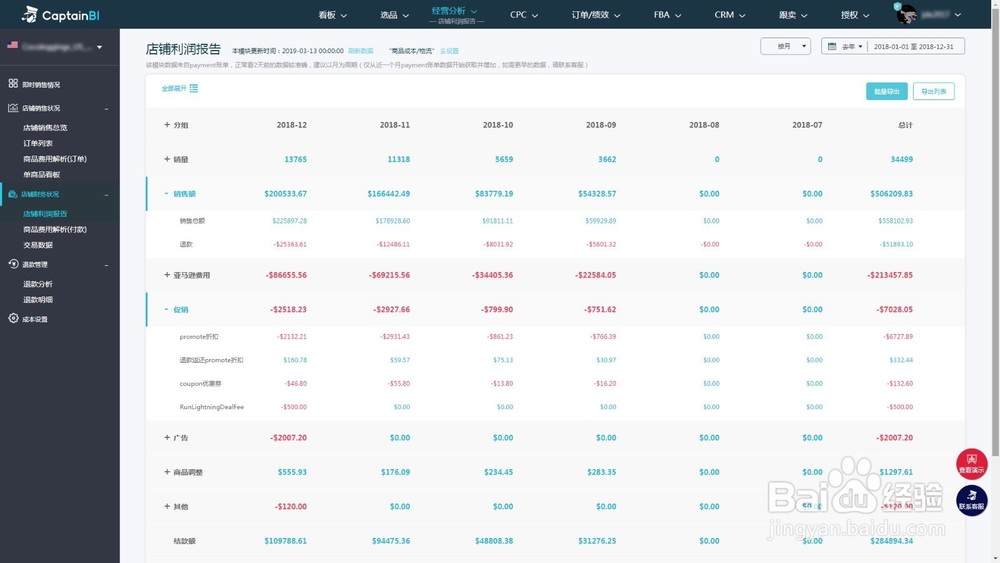Open 退款明细 in sidebar
Image resolution: width=1000 pixels, height=563 pixels.
[38, 300]
